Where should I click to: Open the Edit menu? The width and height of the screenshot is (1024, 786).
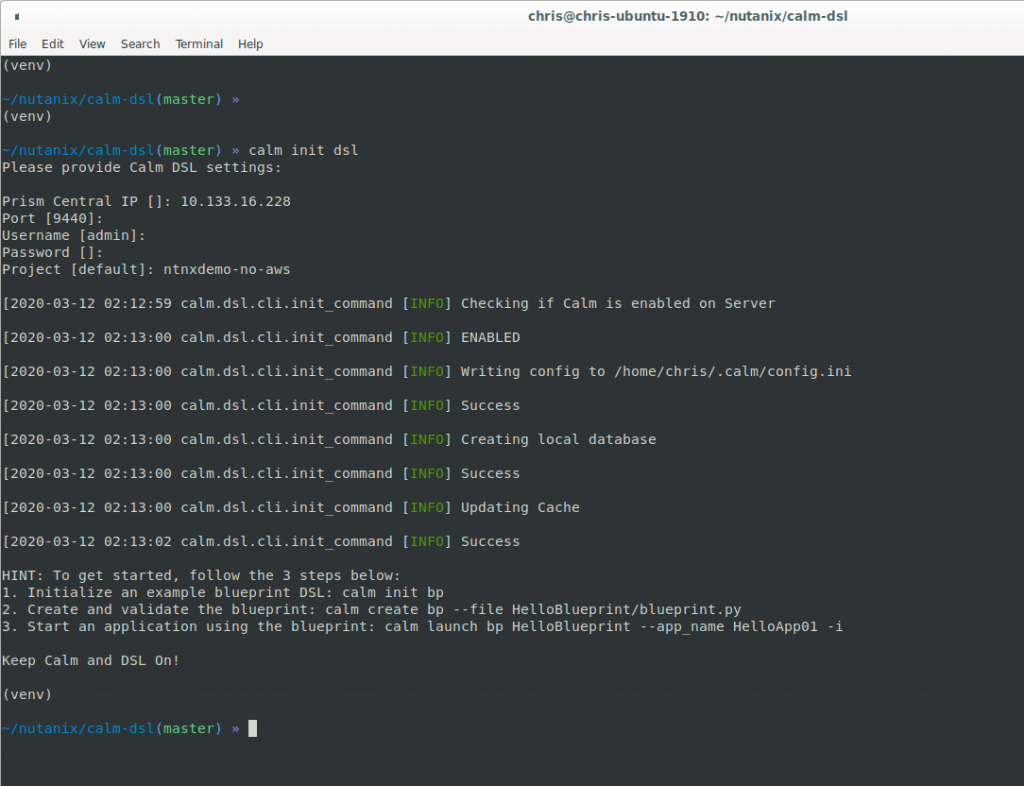coord(52,44)
